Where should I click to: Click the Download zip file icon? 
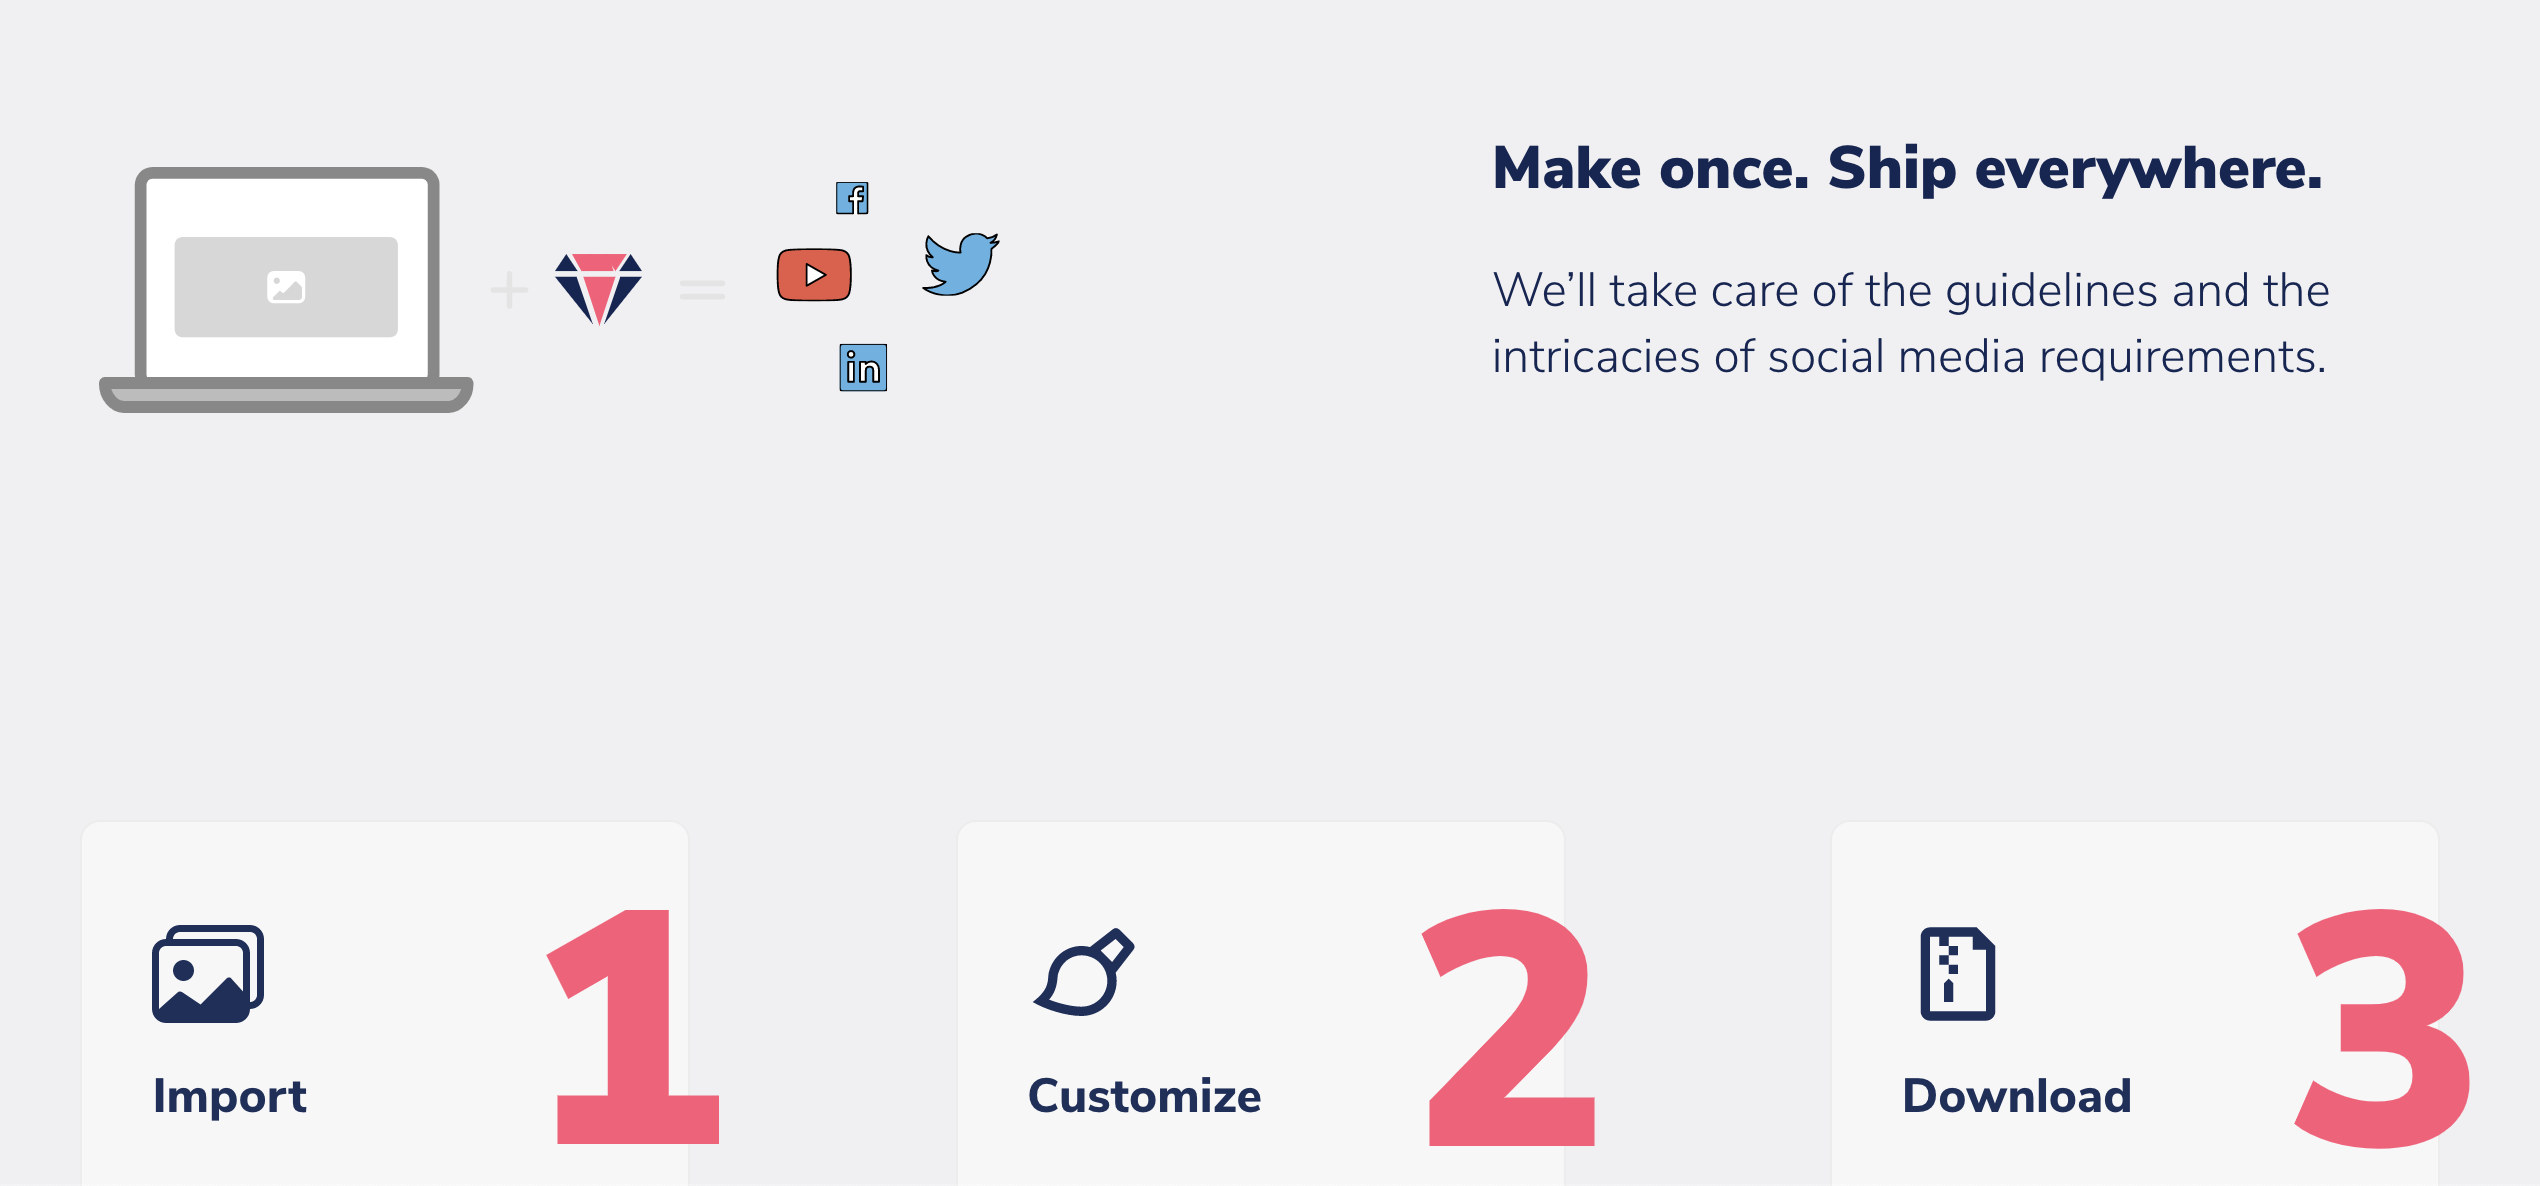(1957, 974)
